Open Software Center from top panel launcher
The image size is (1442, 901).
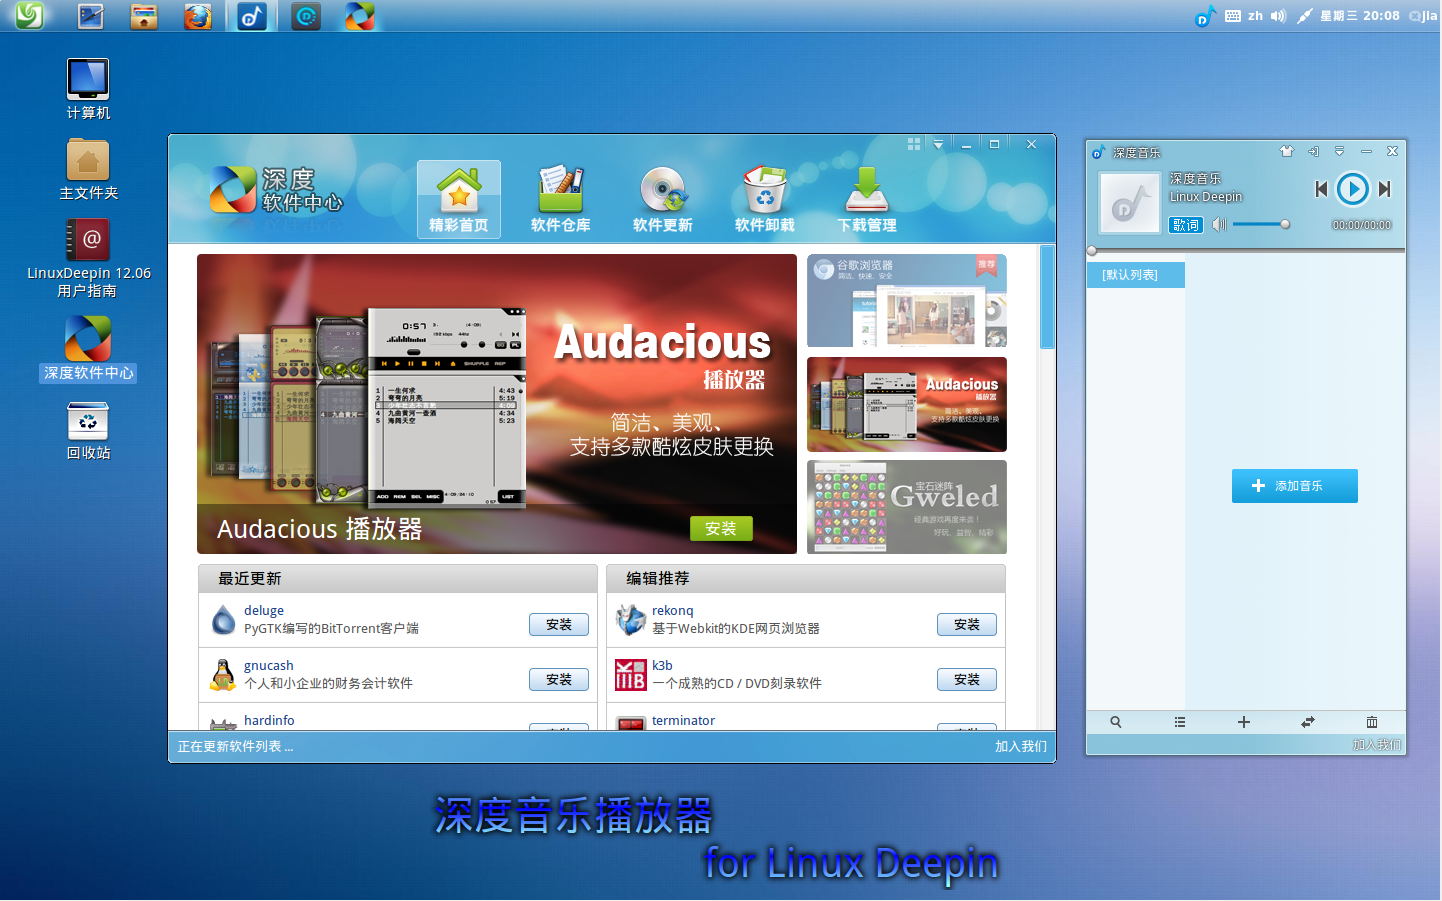[x=360, y=16]
